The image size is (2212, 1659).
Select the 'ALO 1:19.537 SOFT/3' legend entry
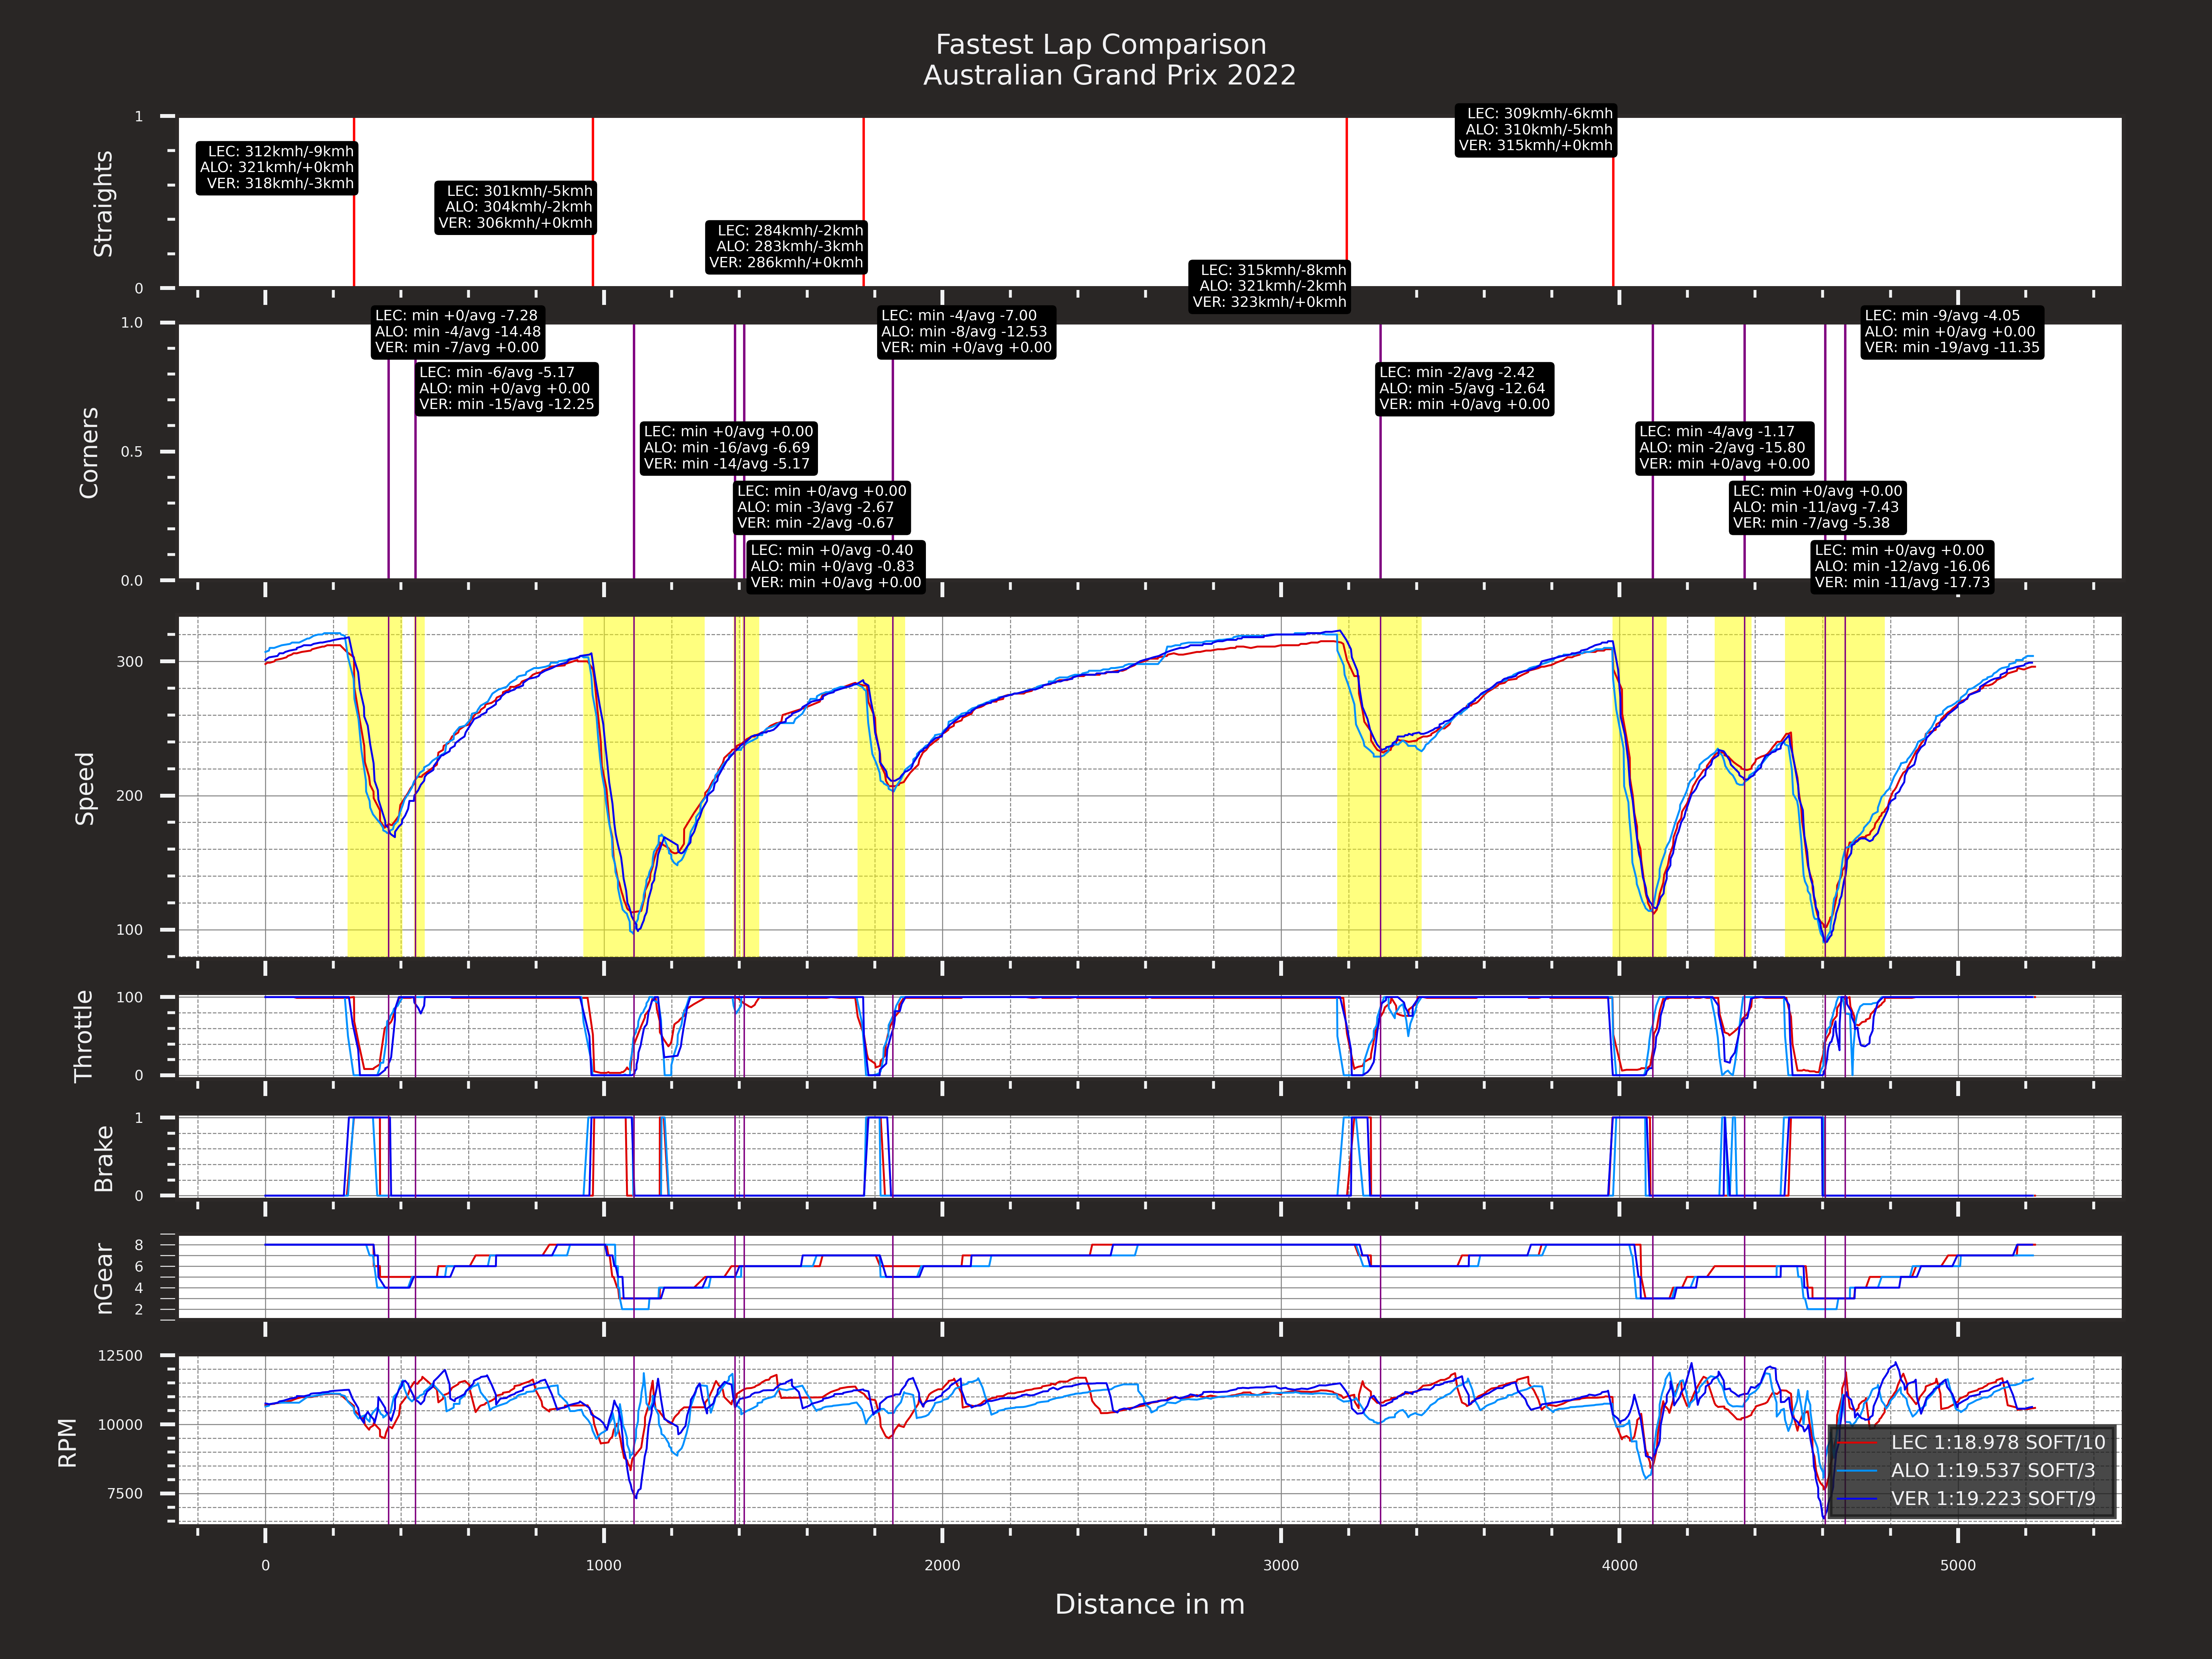point(1993,1470)
